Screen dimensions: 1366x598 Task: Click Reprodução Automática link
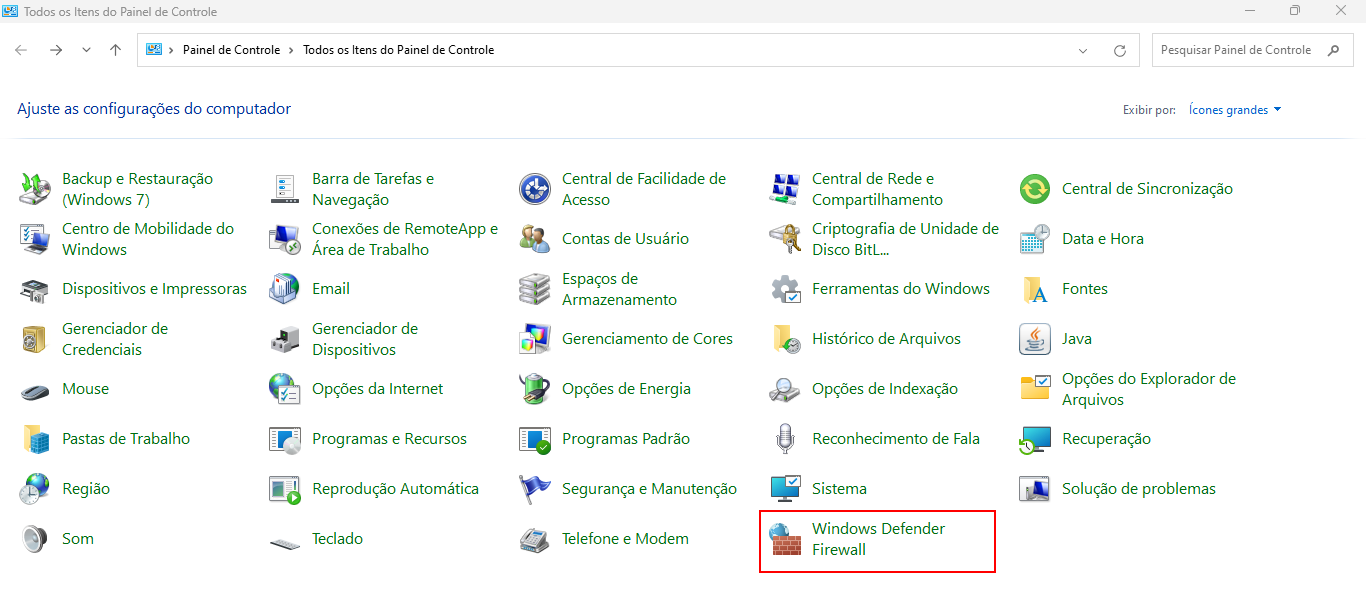(395, 489)
